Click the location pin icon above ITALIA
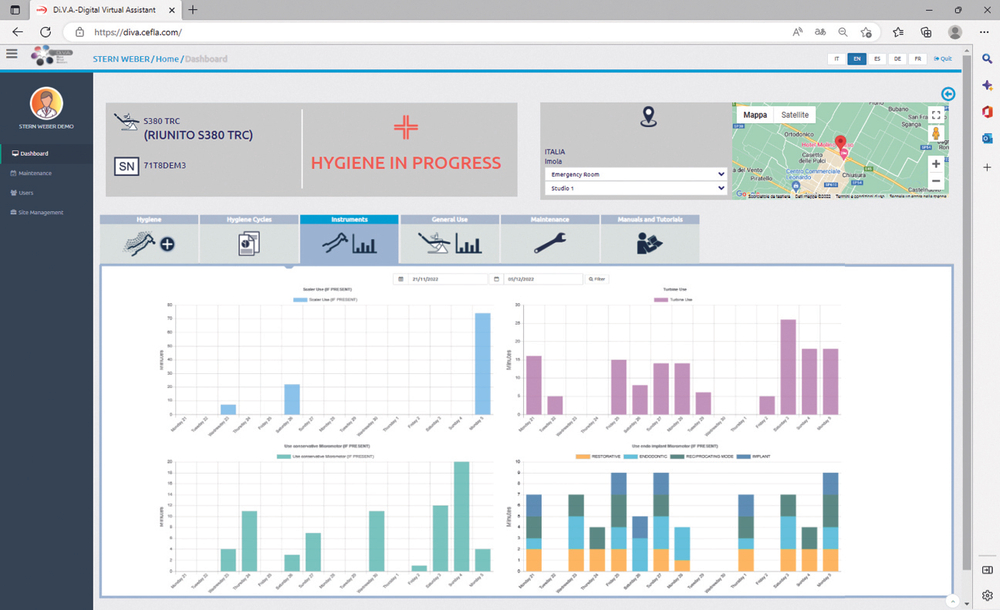 click(649, 117)
